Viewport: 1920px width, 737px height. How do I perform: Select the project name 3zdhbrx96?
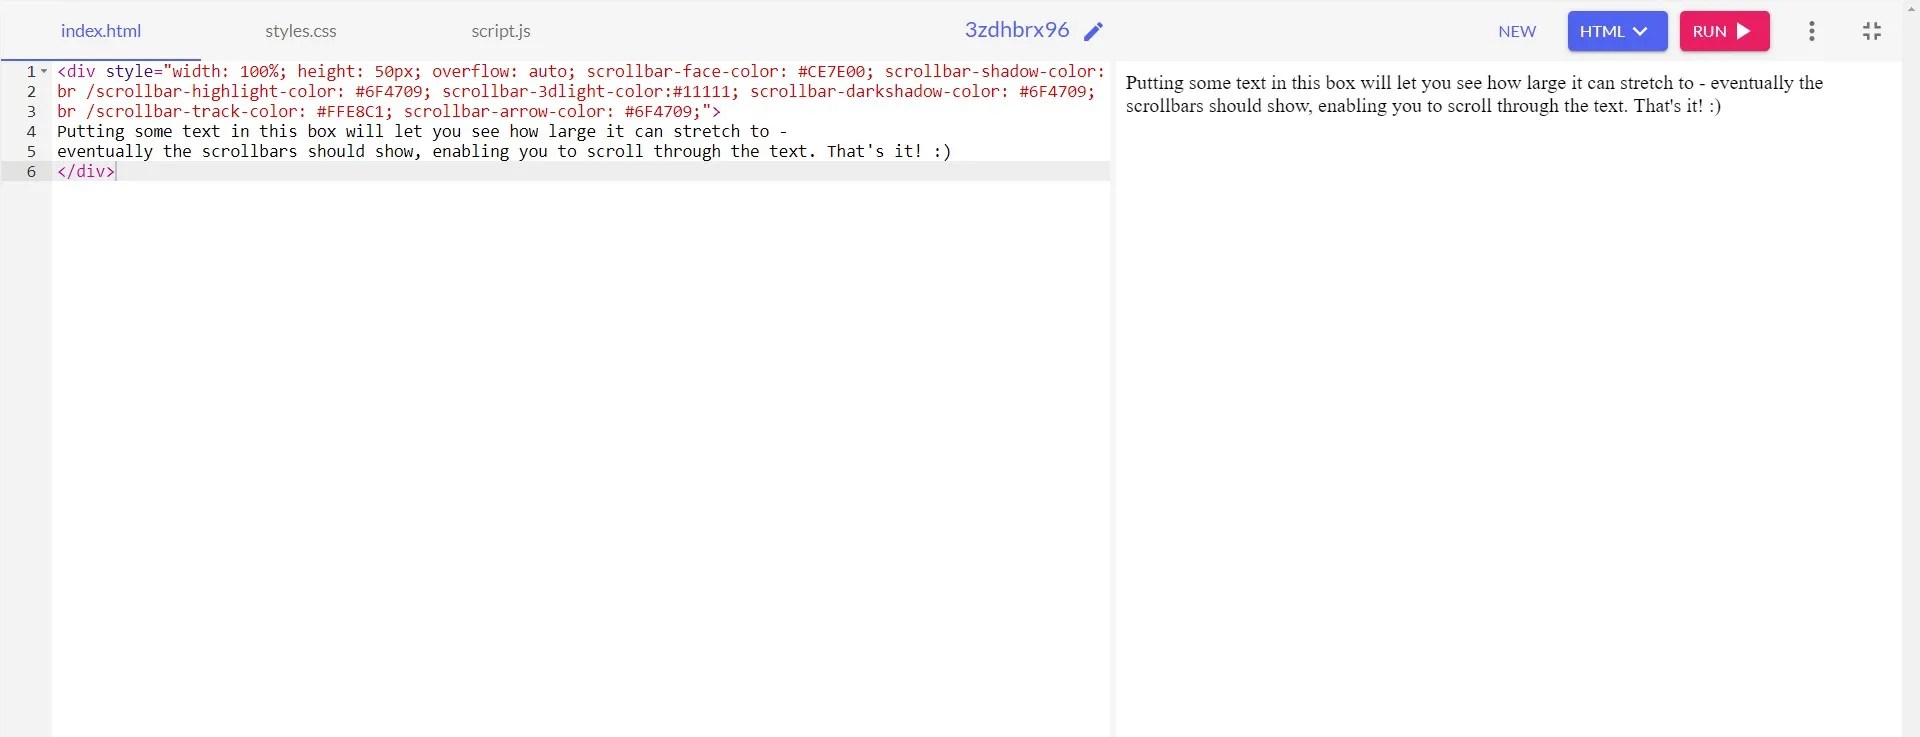pos(1017,30)
